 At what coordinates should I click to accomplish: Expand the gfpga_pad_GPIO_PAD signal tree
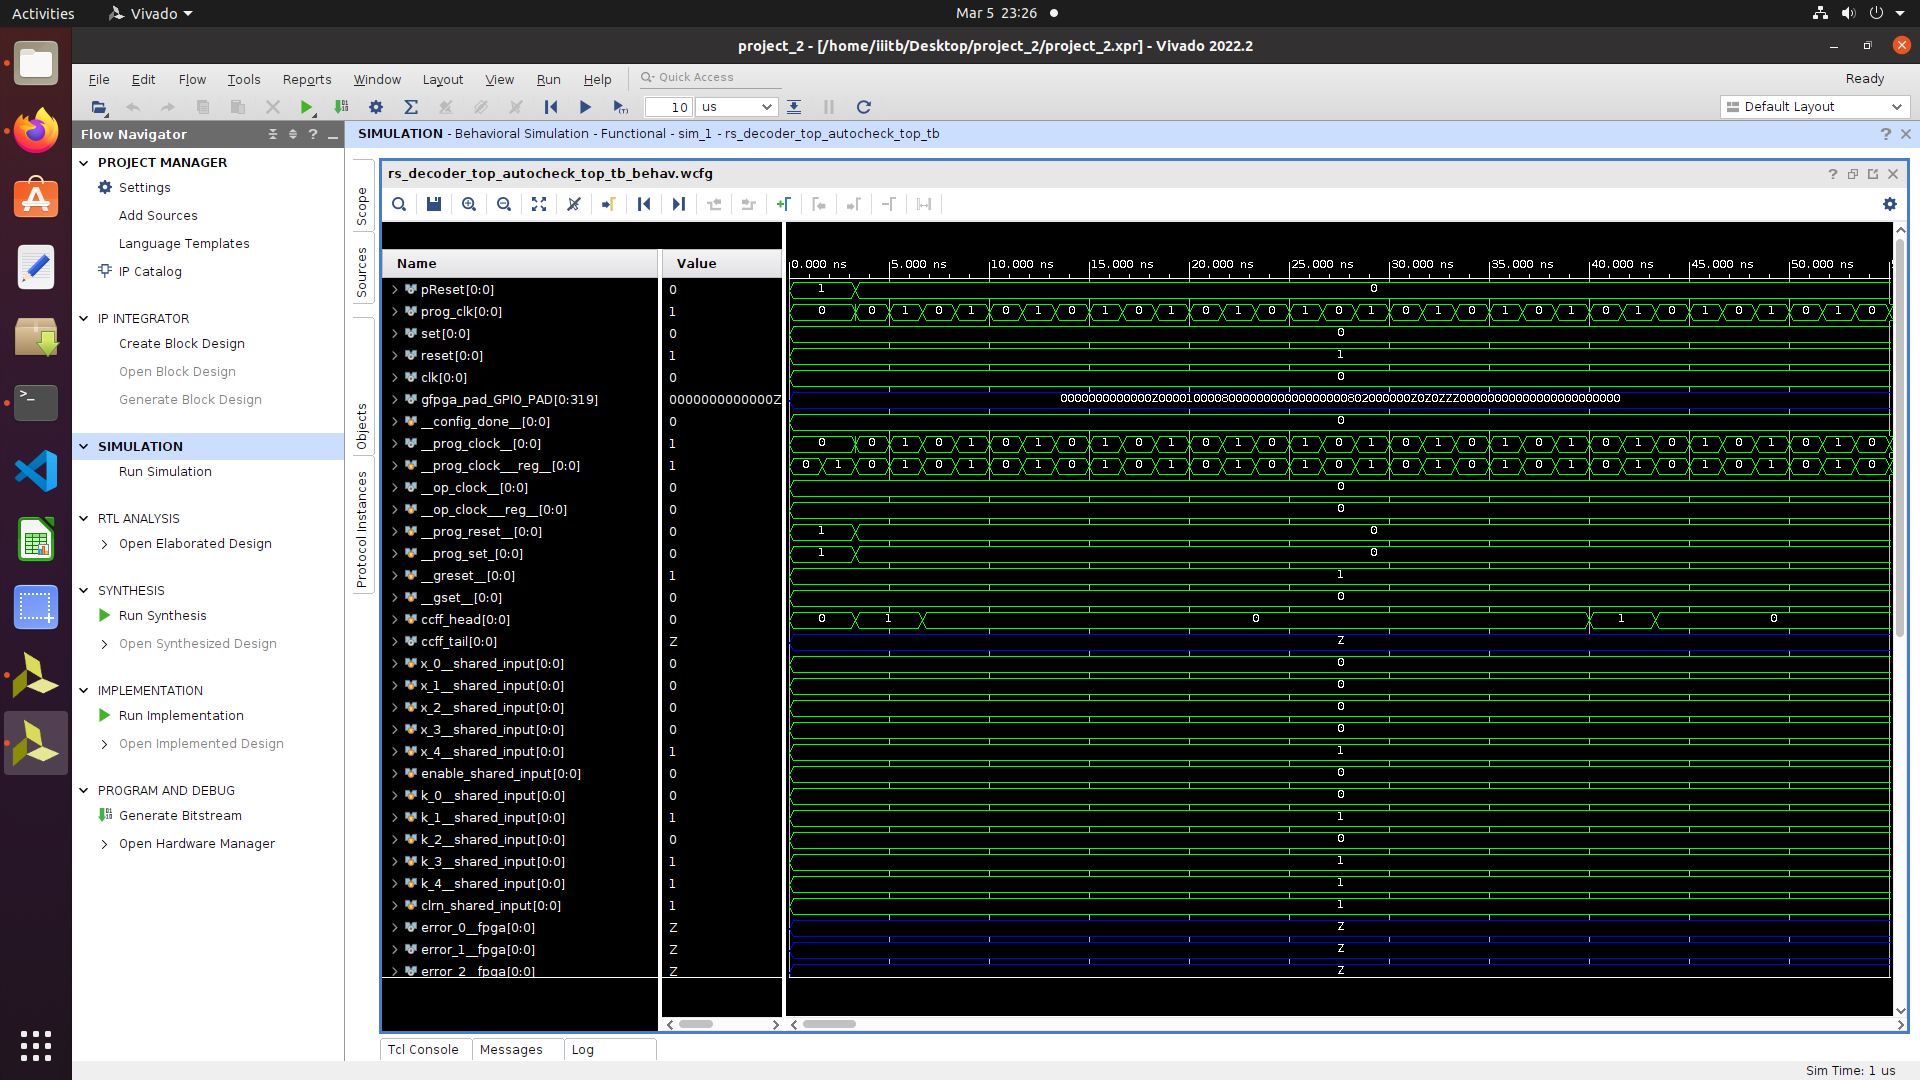tap(394, 399)
